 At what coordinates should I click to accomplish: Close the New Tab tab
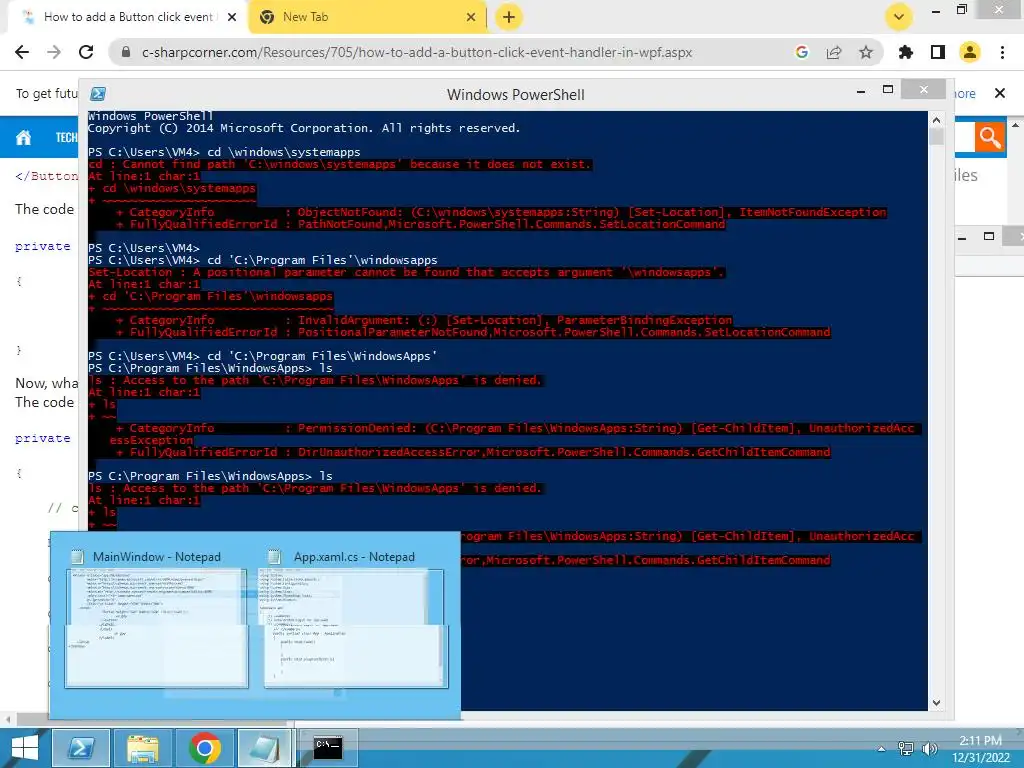pyautogui.click(x=470, y=17)
